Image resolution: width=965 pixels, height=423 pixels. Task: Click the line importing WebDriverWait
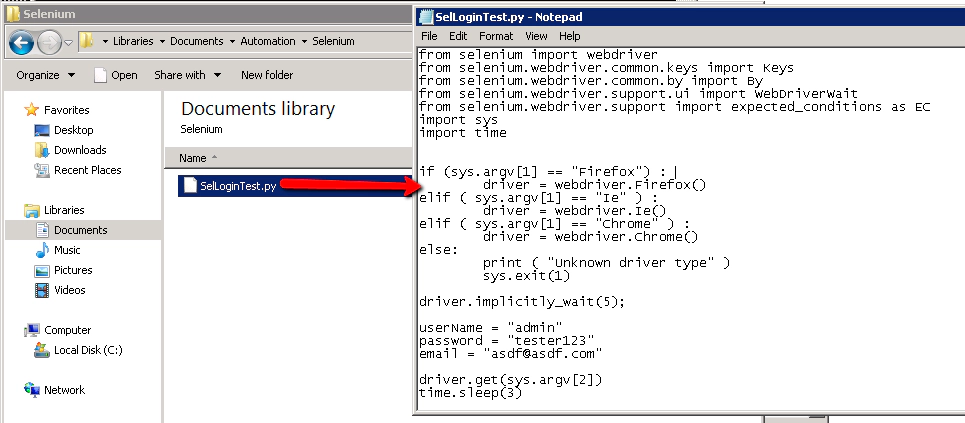pyautogui.click(x=638, y=94)
